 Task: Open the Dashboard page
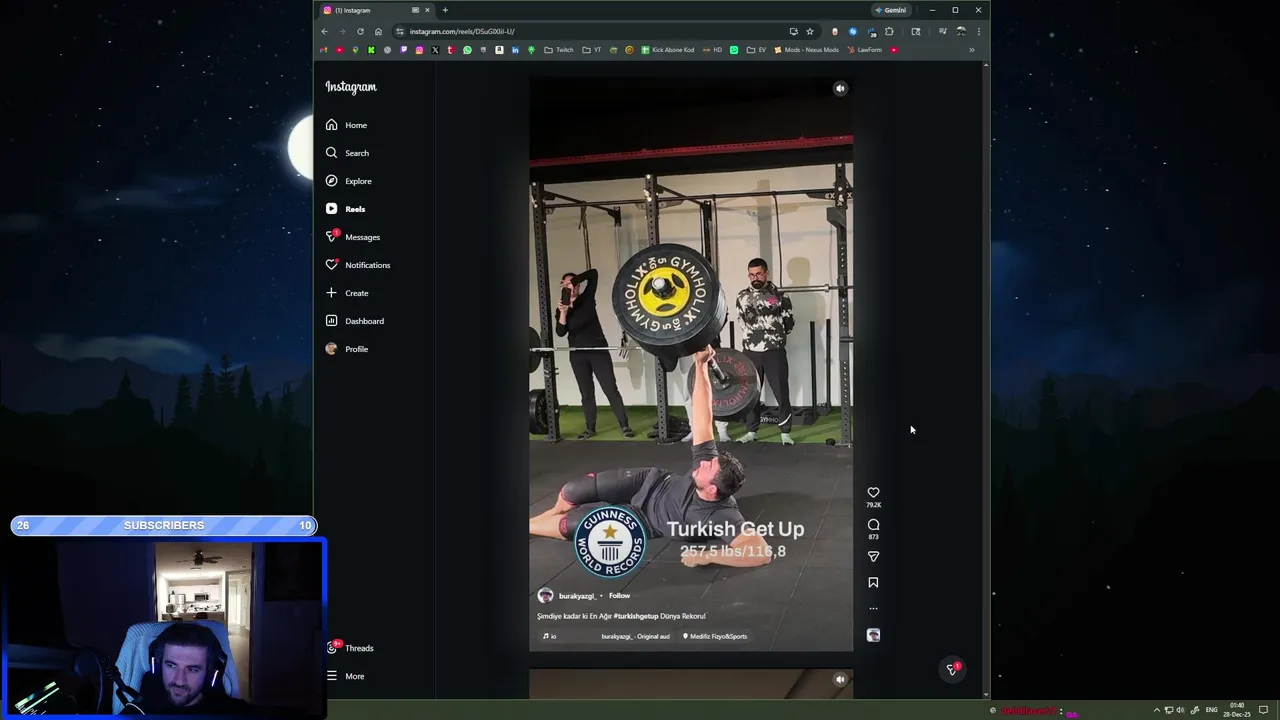tap(354, 321)
